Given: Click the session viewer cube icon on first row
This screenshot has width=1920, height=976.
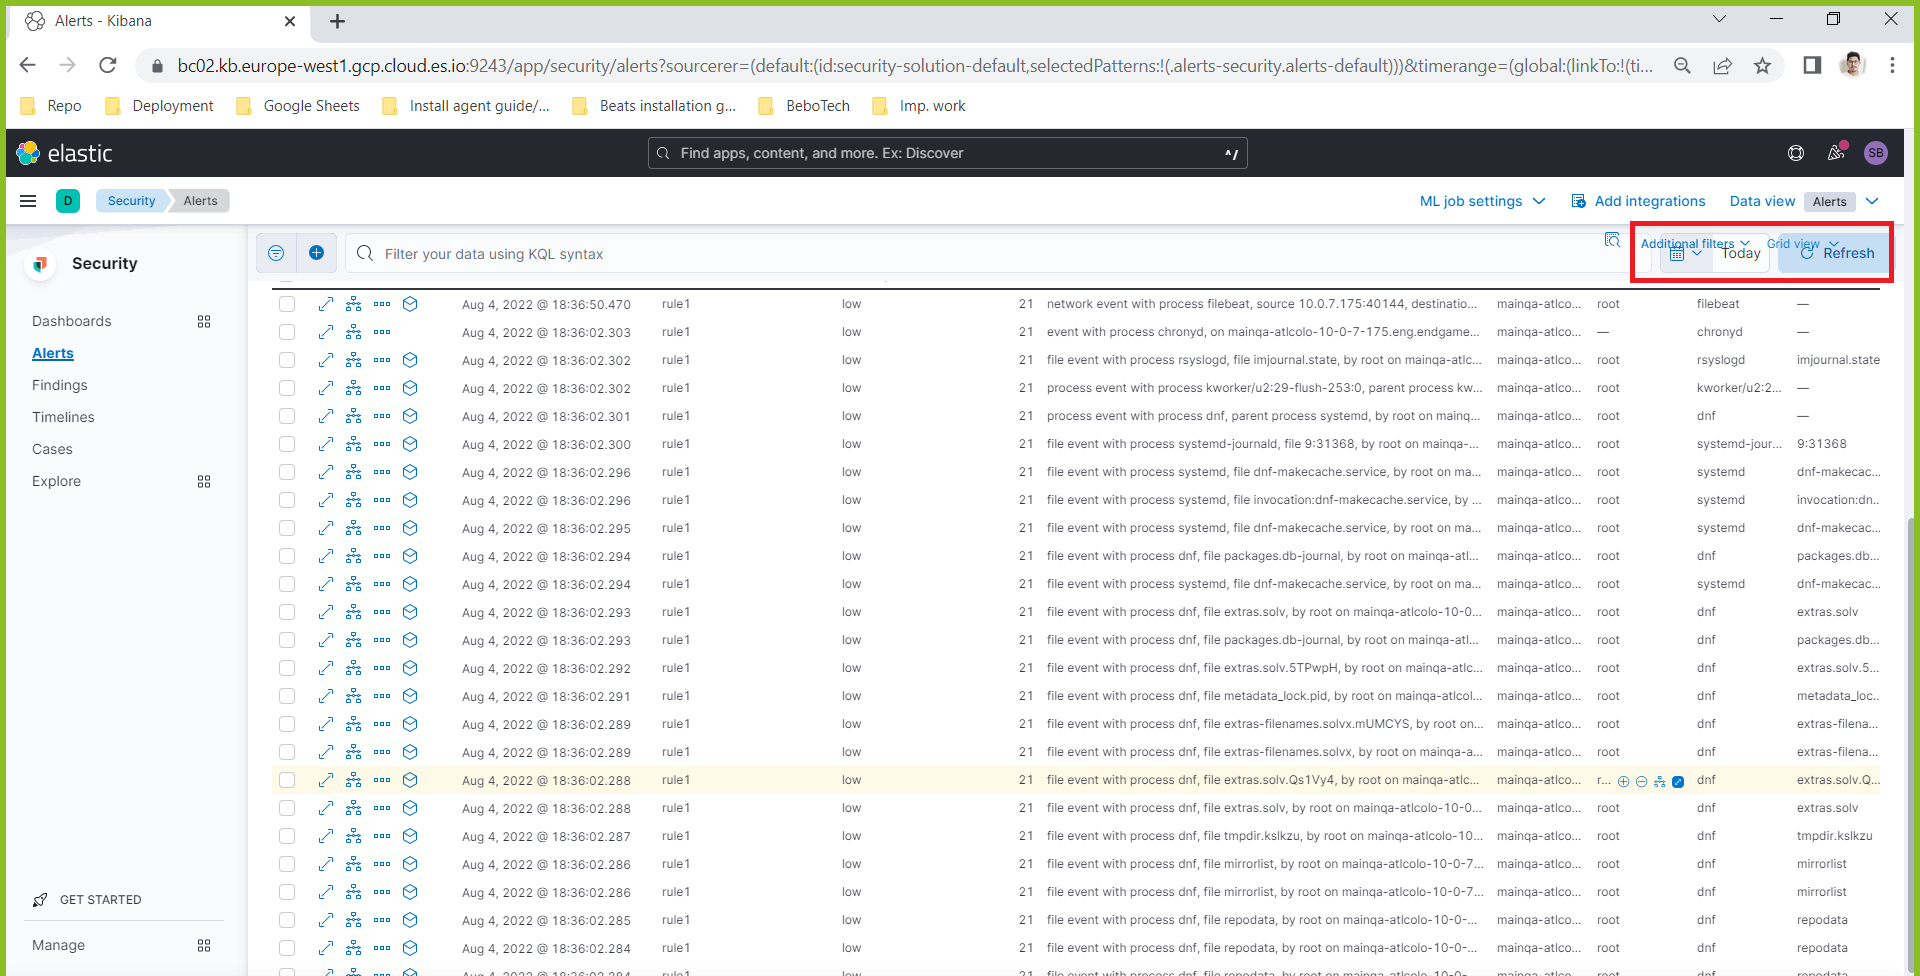Looking at the screenshot, I should [x=410, y=304].
